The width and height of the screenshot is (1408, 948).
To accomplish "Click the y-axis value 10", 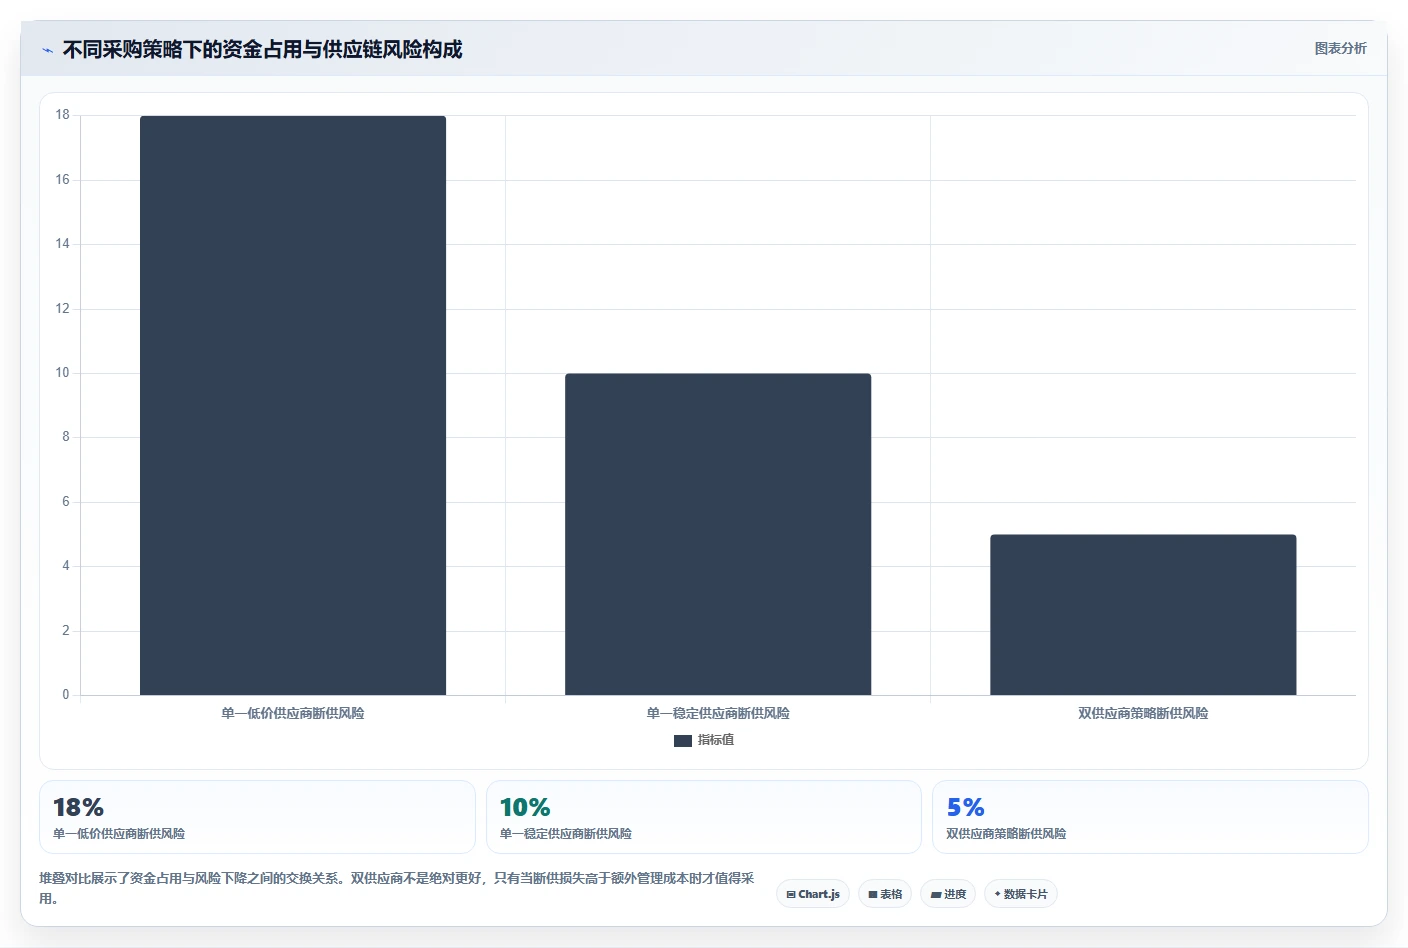I will 63,373.
